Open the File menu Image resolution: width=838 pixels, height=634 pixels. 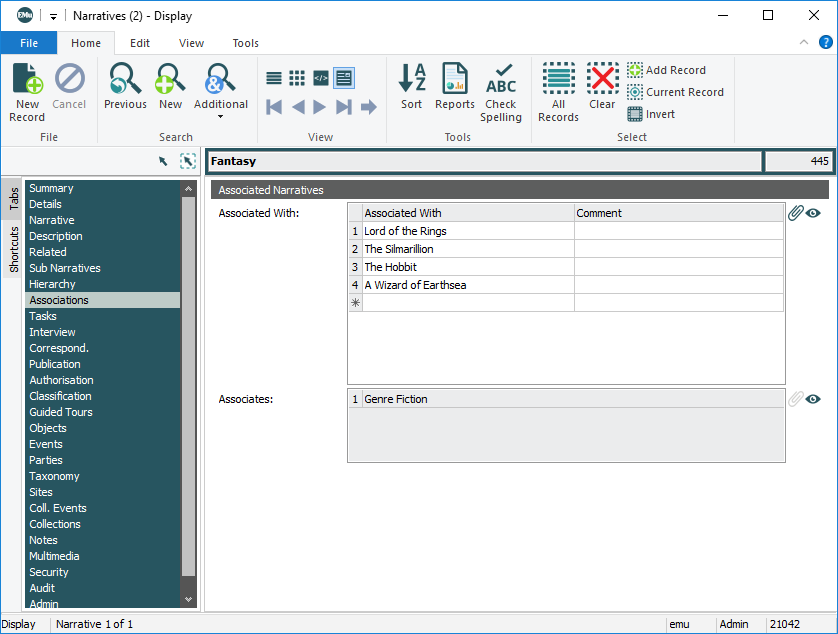(x=29, y=43)
